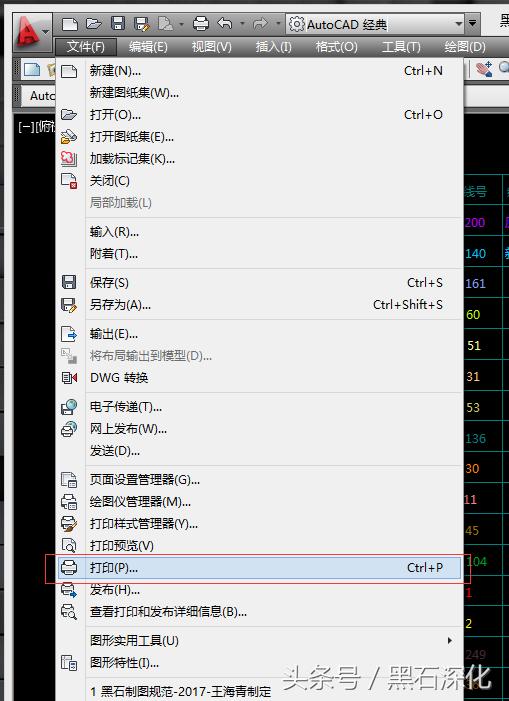Choose 保存(S) menu entry
Screen dimensions: 509x701
click(260, 283)
